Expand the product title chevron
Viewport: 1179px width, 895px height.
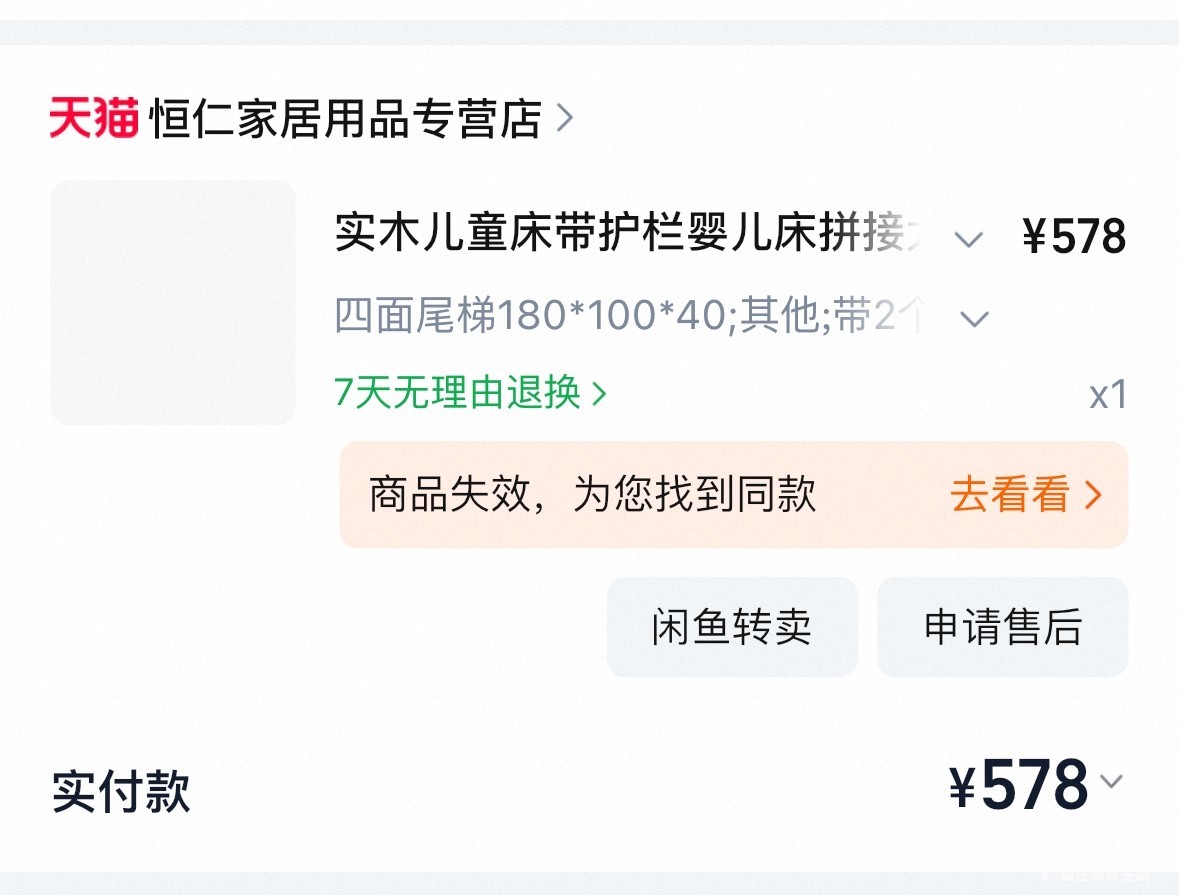coord(968,239)
